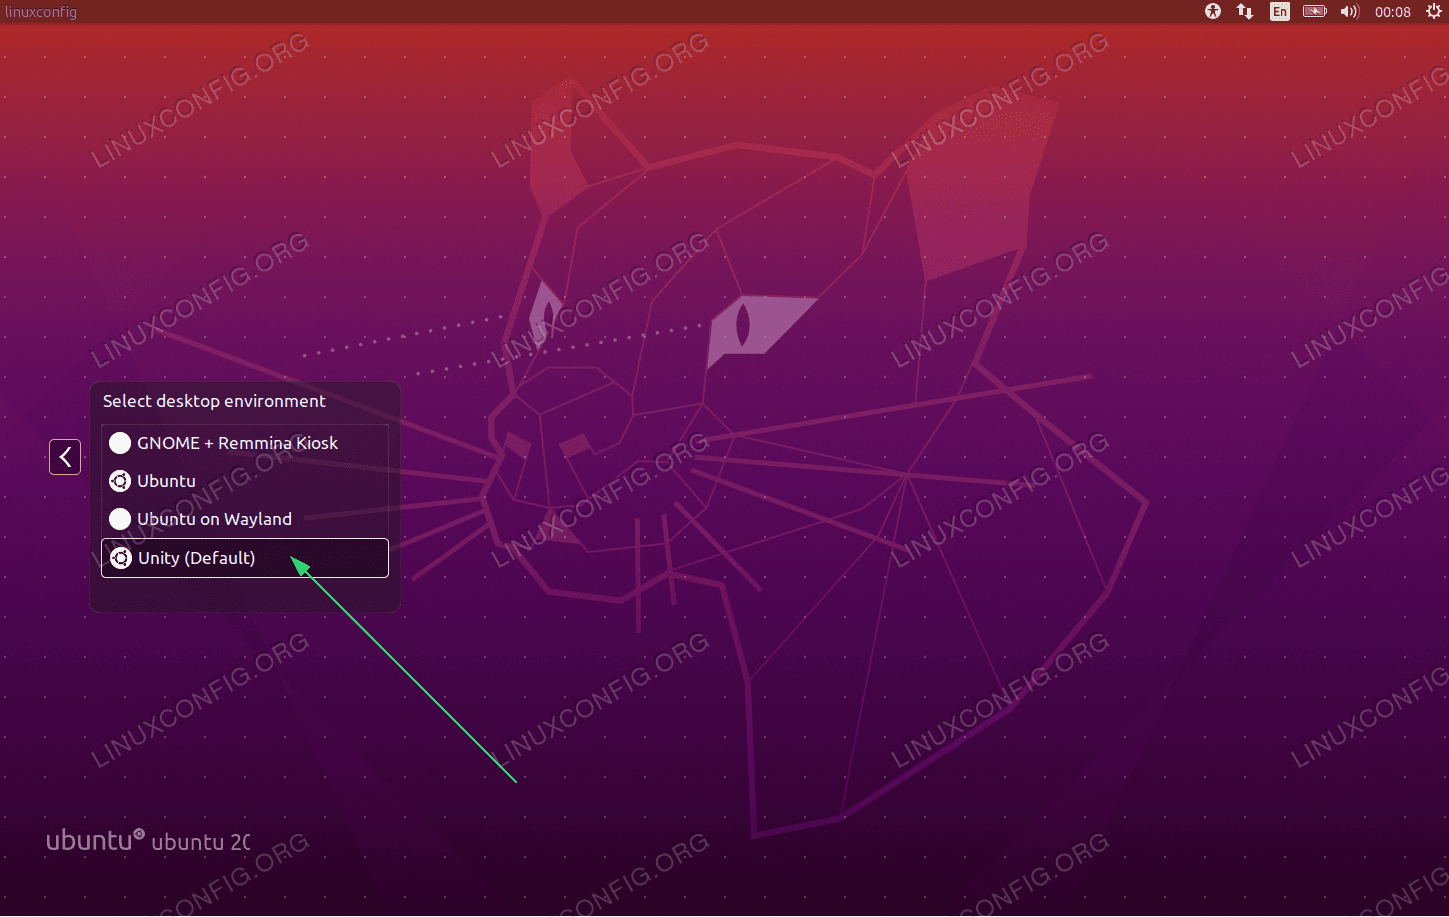Select GNOME + Remmina Kiosk session

245,443
